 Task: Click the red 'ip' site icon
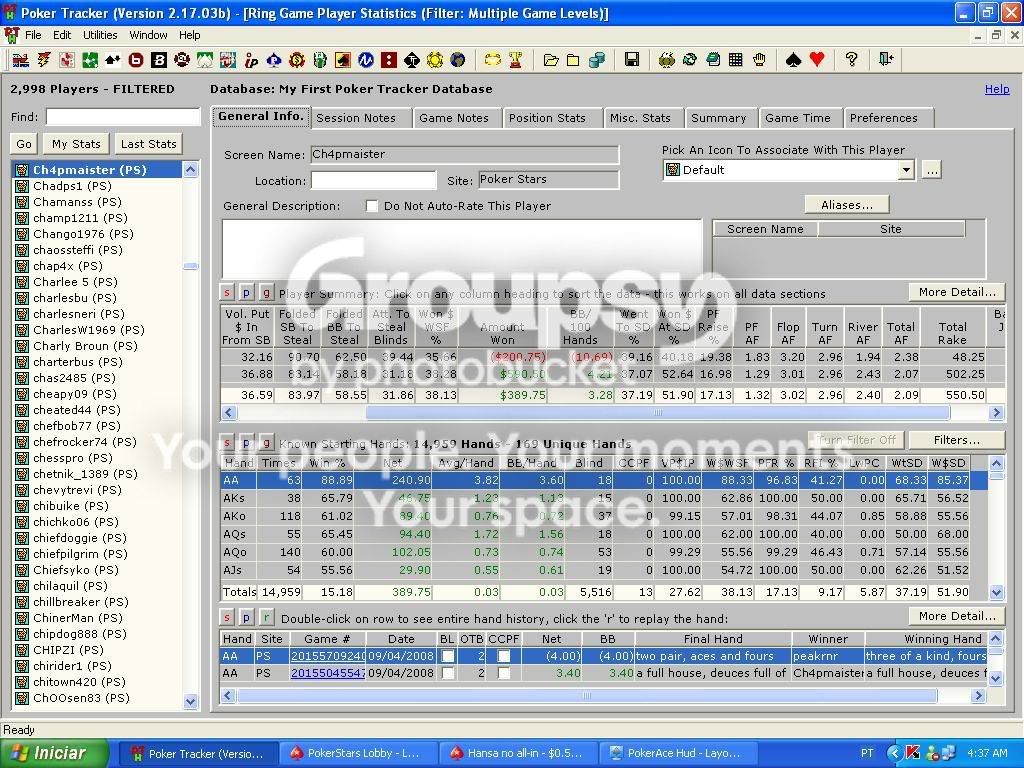[251, 60]
